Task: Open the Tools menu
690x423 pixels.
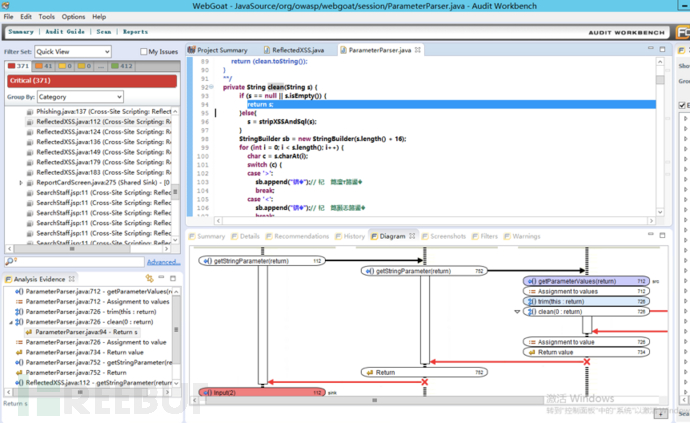Action: [x=46, y=17]
